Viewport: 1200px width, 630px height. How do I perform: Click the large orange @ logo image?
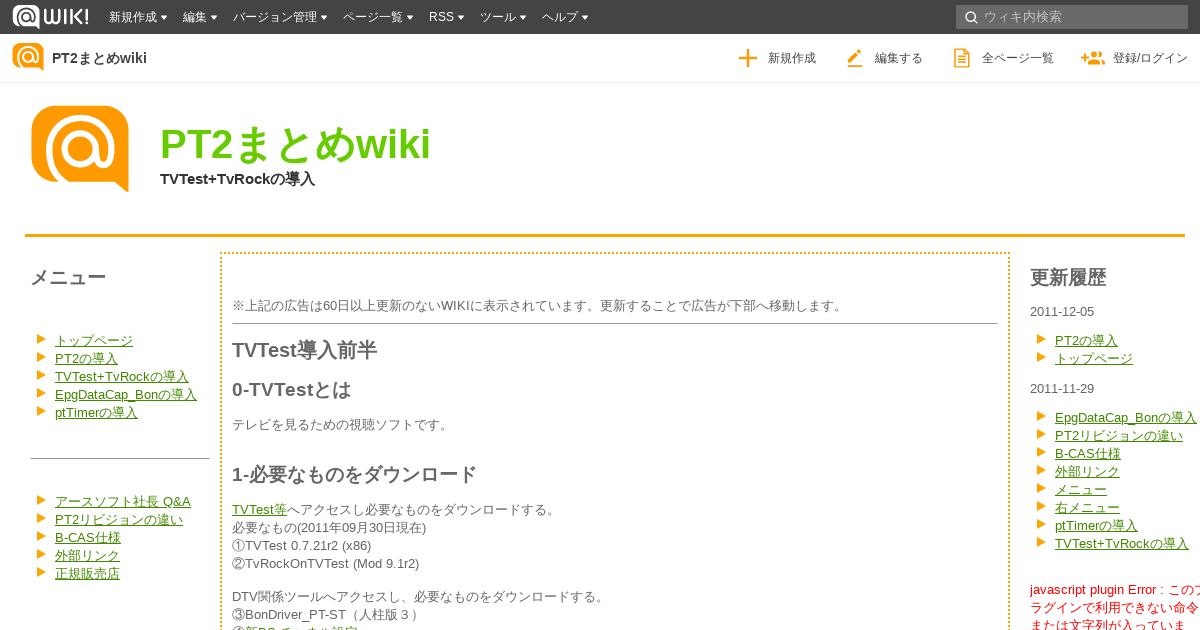(x=80, y=148)
